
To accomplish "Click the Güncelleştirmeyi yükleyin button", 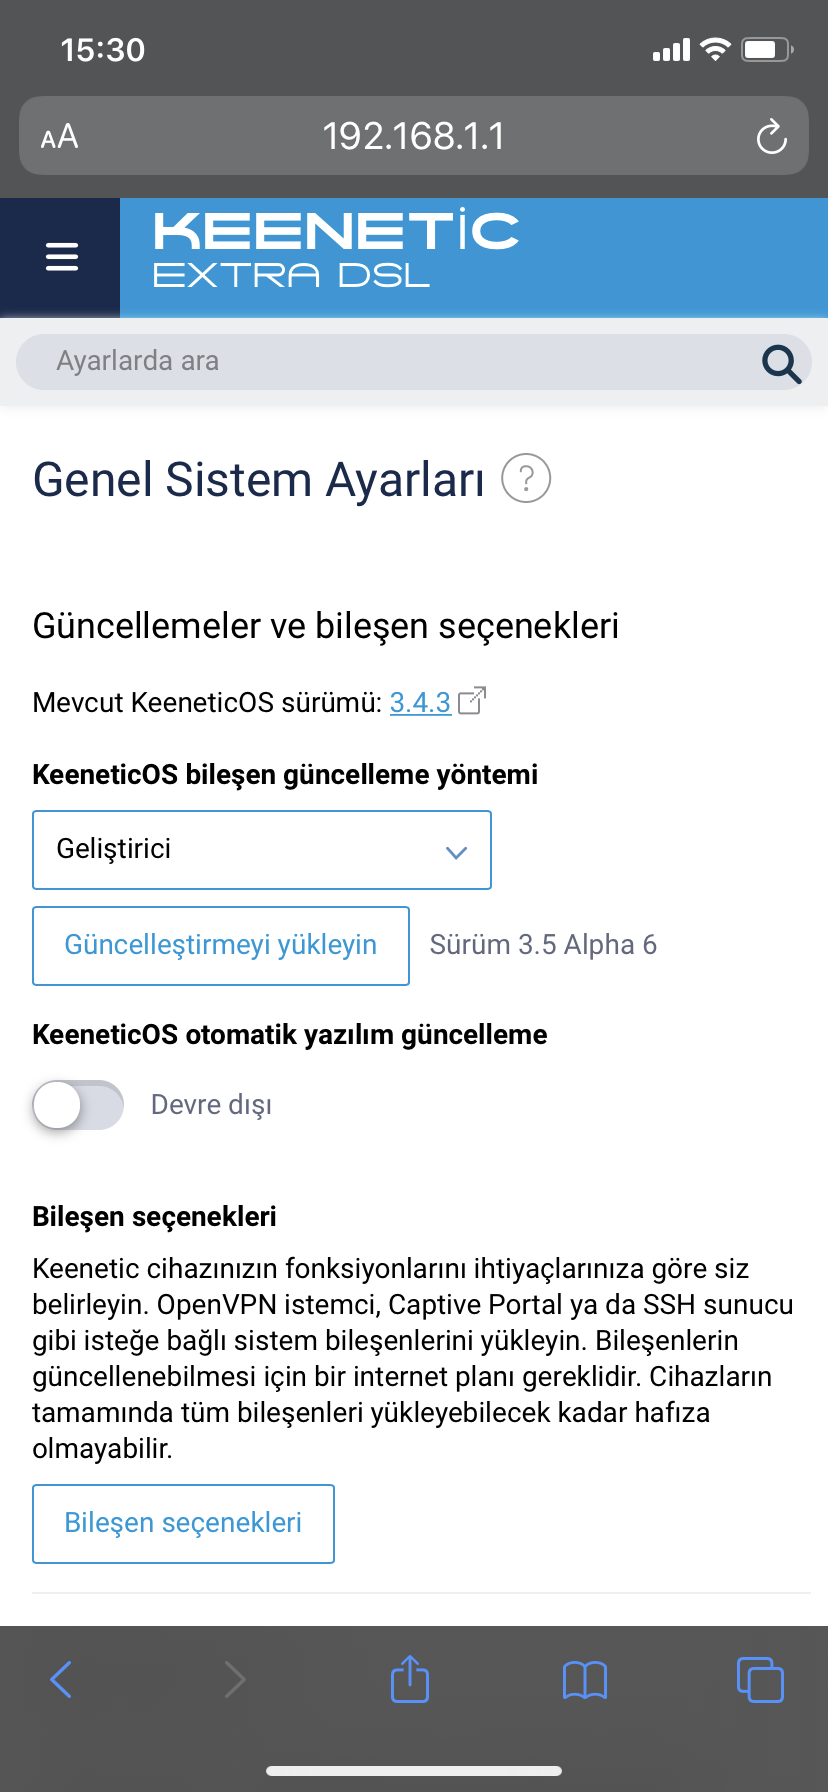I will point(221,946).
